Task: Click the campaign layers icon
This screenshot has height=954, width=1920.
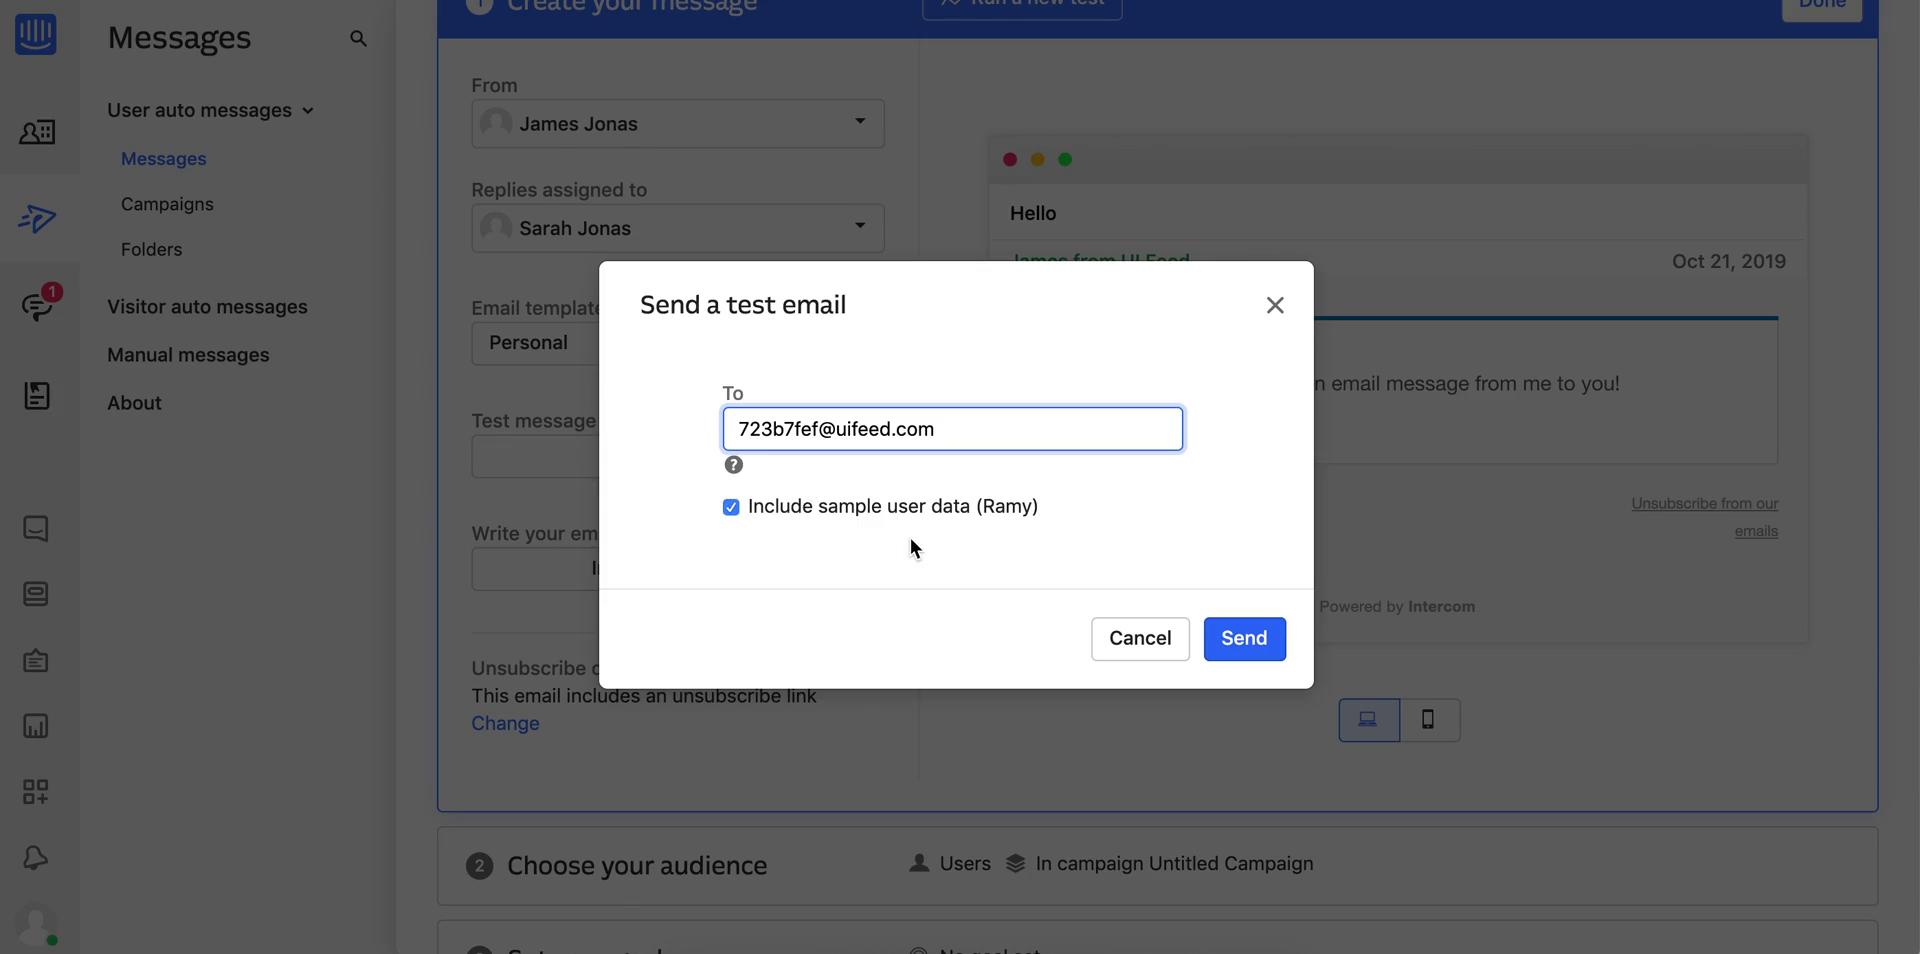Action: [x=1016, y=863]
